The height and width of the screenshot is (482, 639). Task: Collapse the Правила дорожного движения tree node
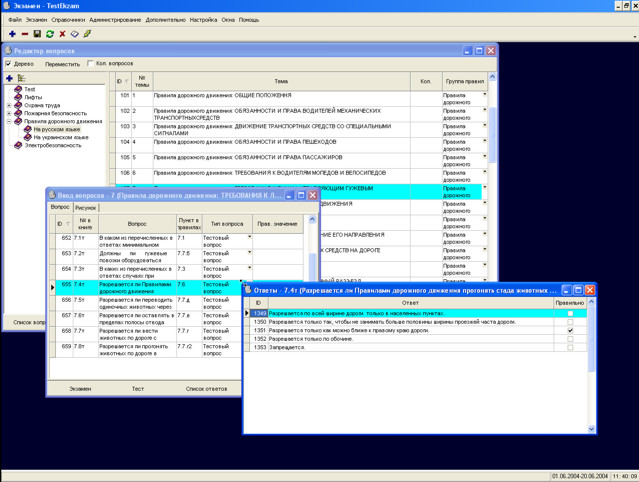coord(10,121)
